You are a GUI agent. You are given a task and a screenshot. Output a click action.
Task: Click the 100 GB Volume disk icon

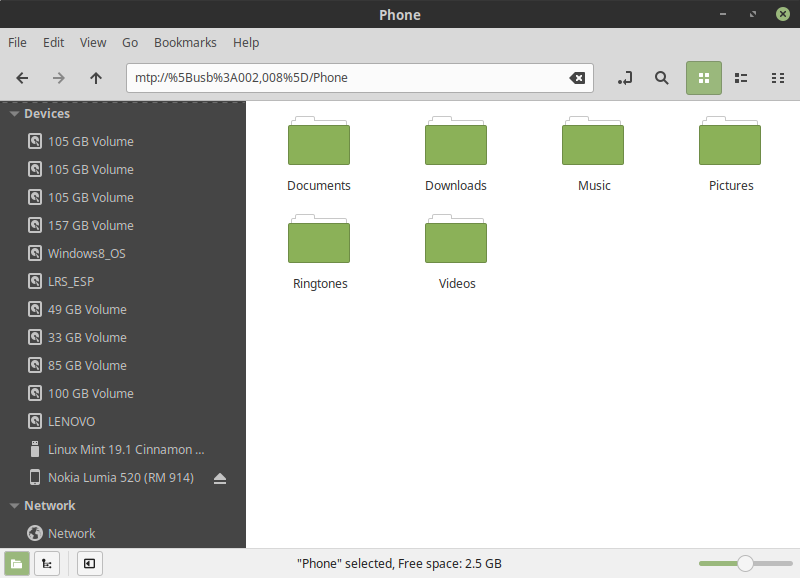coord(35,393)
